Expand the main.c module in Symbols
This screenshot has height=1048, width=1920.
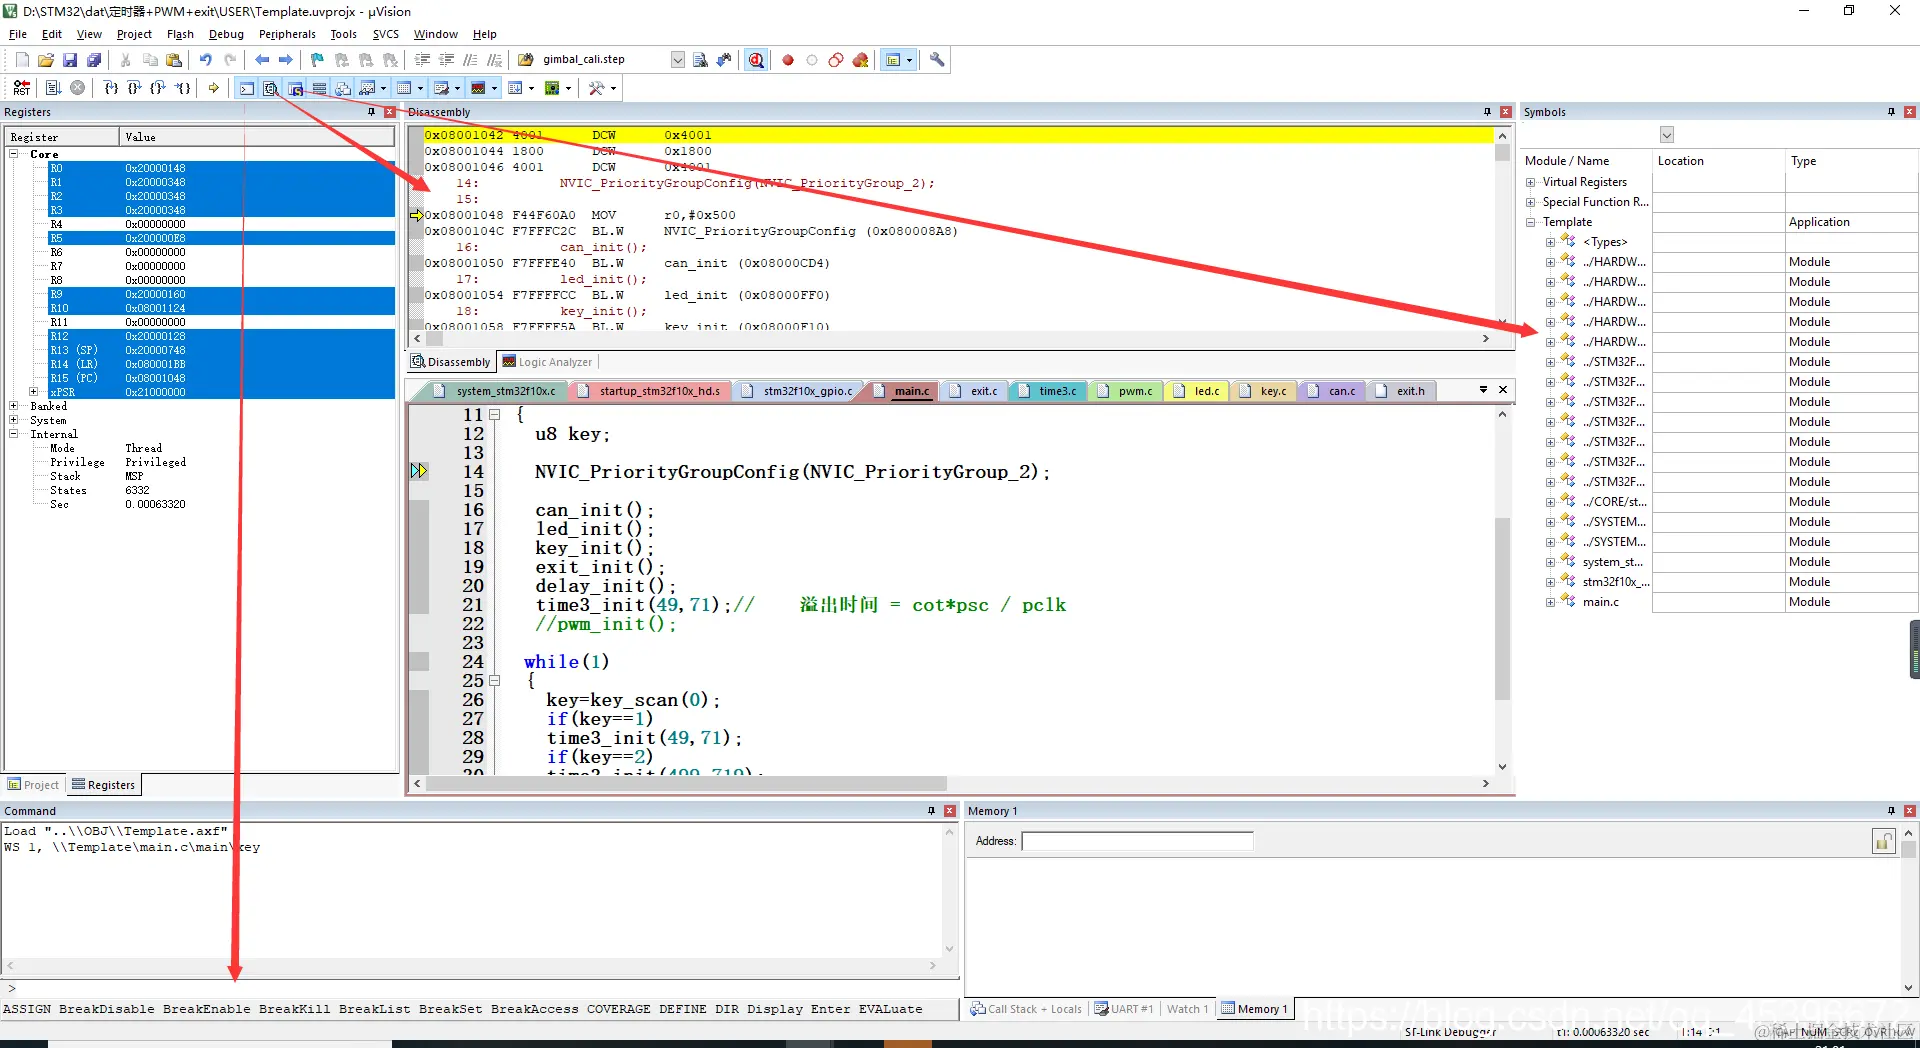click(x=1550, y=602)
